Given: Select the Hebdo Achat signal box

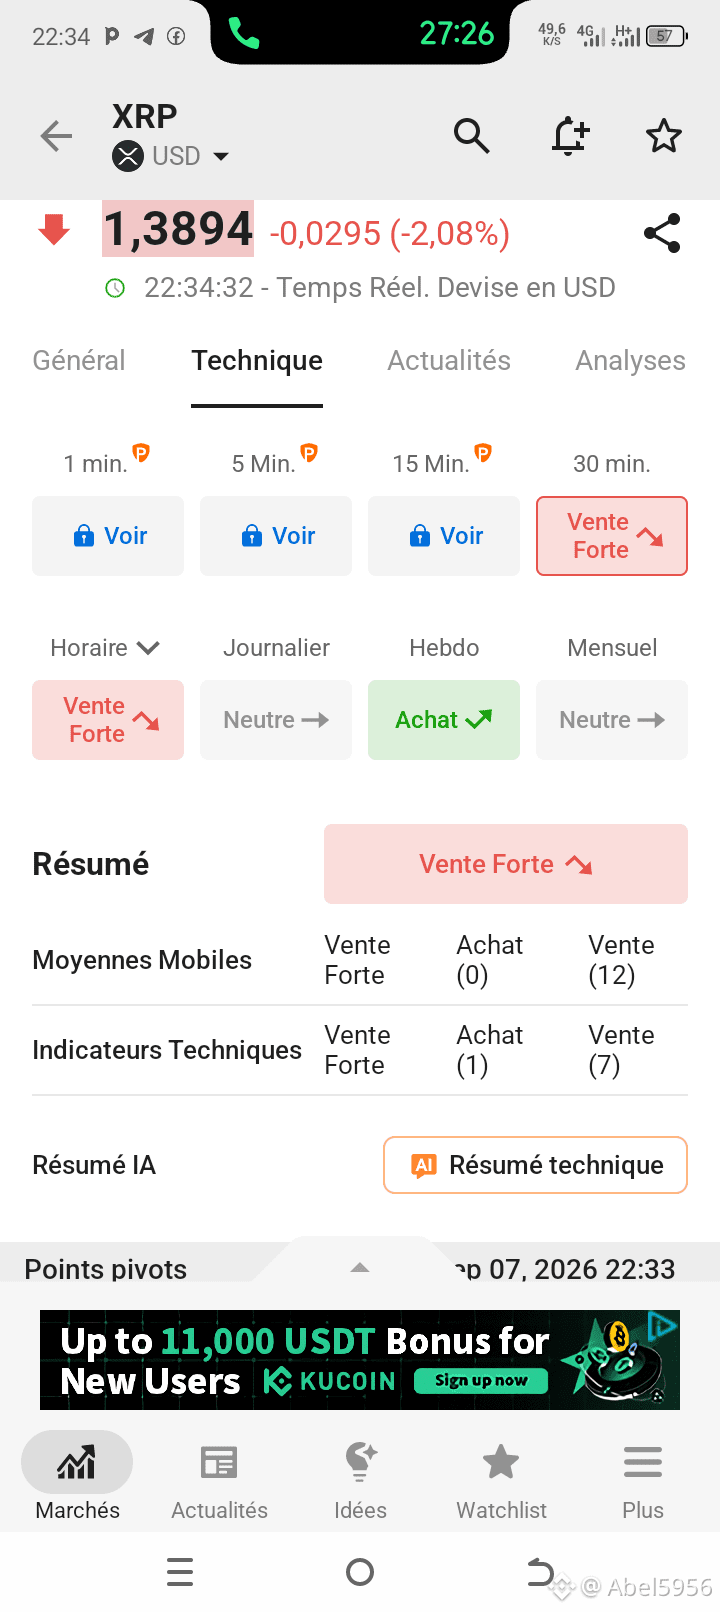Looking at the screenshot, I should click(444, 720).
